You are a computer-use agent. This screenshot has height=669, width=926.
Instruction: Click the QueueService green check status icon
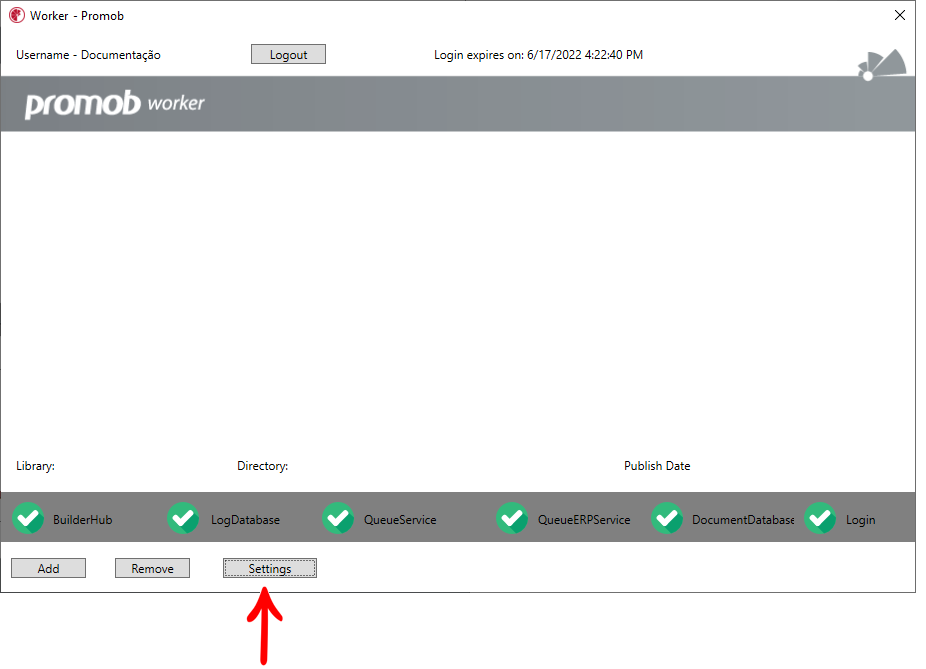[x=338, y=518]
